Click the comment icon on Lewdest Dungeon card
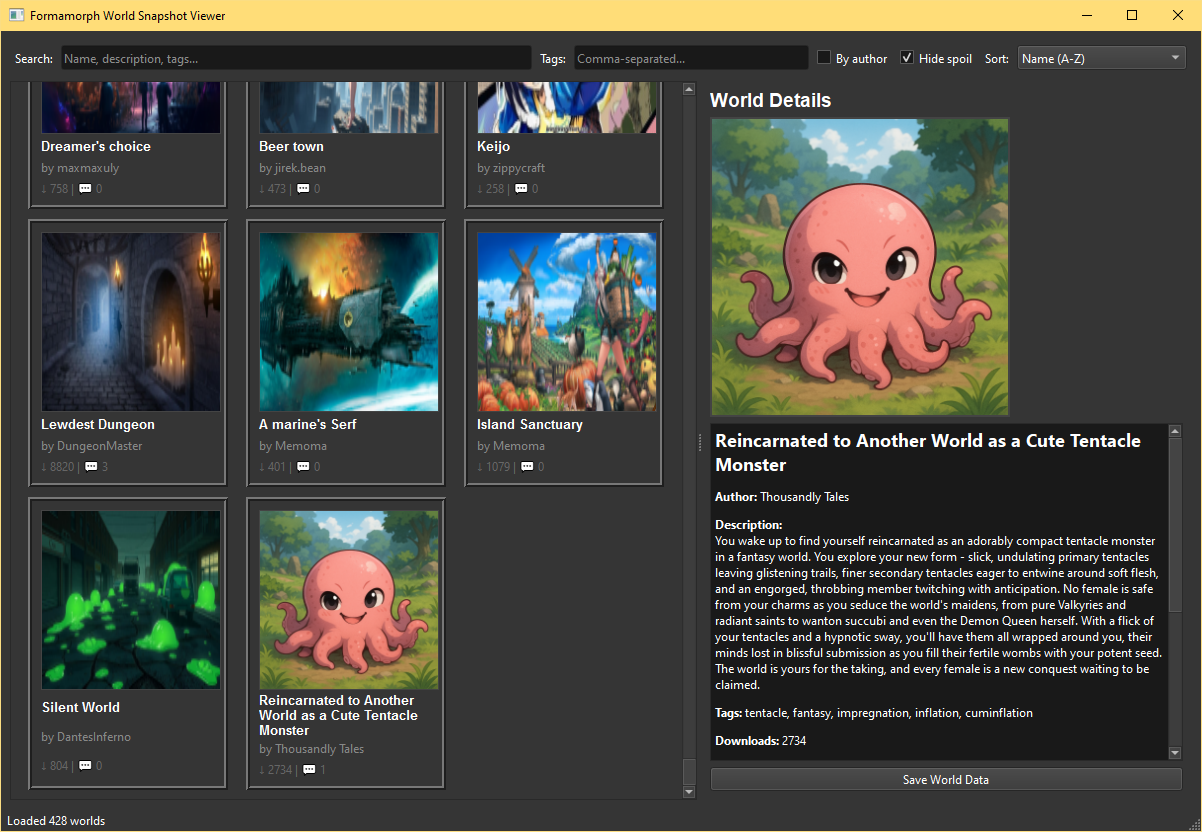Image resolution: width=1202 pixels, height=832 pixels. click(91, 467)
